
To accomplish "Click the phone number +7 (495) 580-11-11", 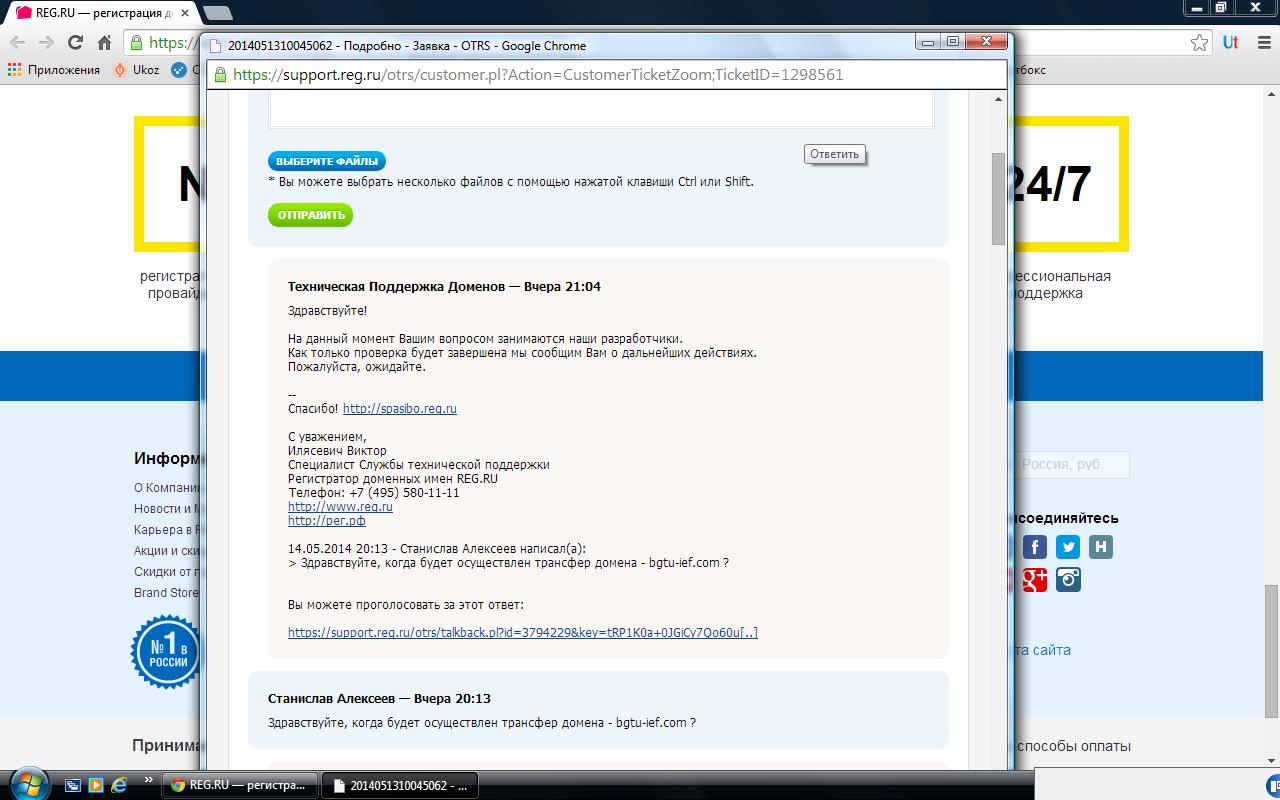I will click(404, 493).
